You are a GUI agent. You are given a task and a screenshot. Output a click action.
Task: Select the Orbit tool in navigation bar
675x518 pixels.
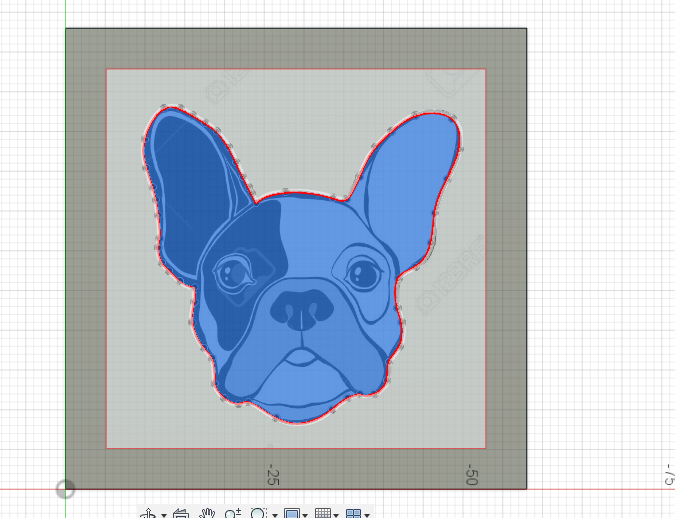149,514
